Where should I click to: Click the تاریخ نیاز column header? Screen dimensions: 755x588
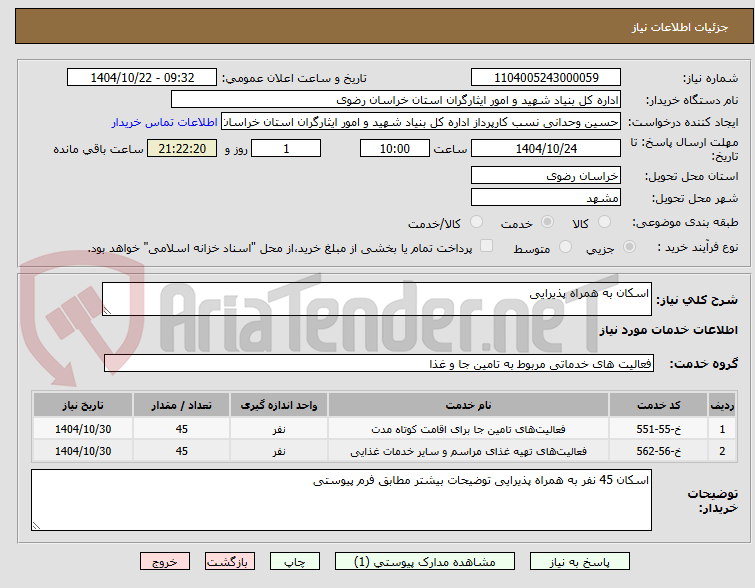click(x=83, y=405)
